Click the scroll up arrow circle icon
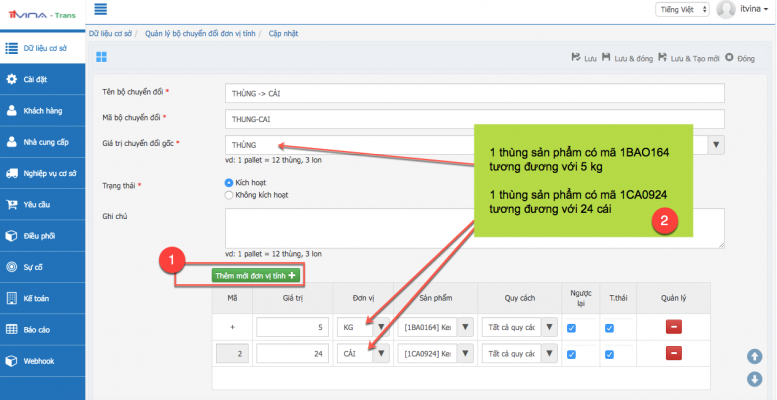The image size is (777, 400). click(754, 356)
